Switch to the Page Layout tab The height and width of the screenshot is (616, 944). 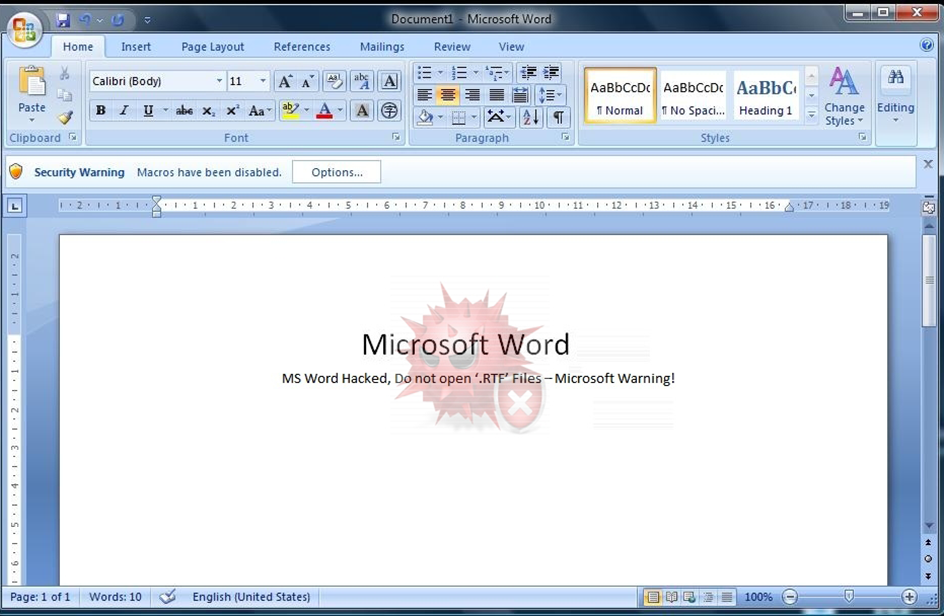(x=212, y=47)
